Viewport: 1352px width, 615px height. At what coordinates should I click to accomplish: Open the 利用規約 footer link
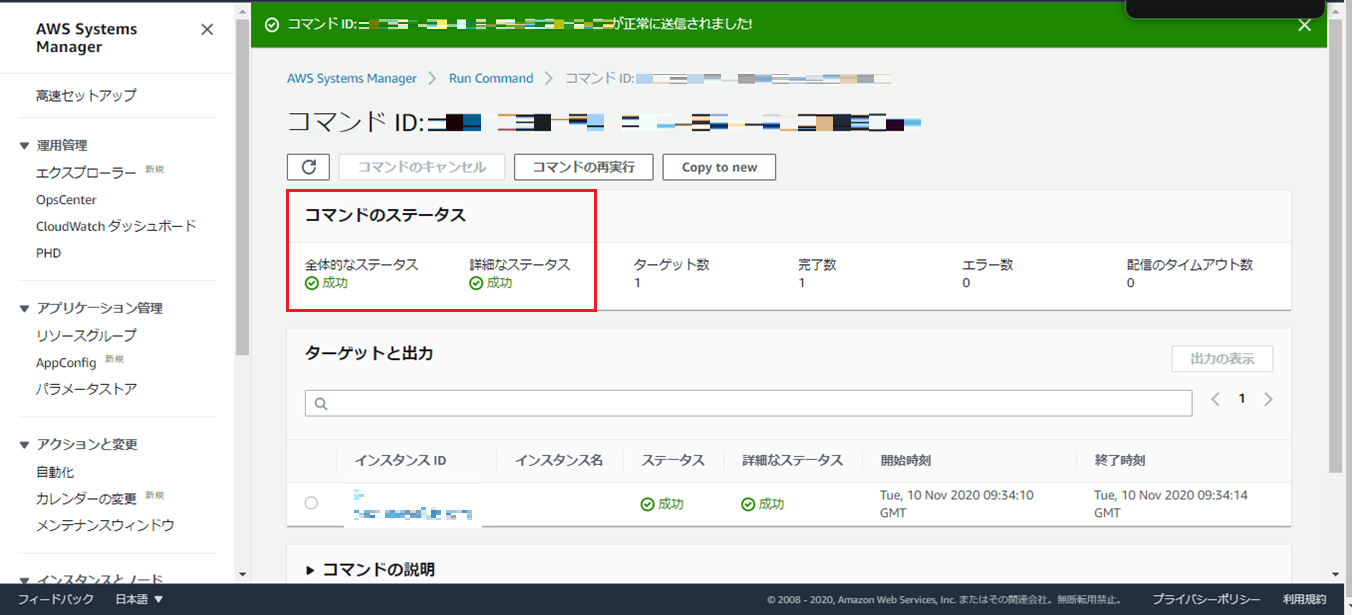(x=1304, y=599)
